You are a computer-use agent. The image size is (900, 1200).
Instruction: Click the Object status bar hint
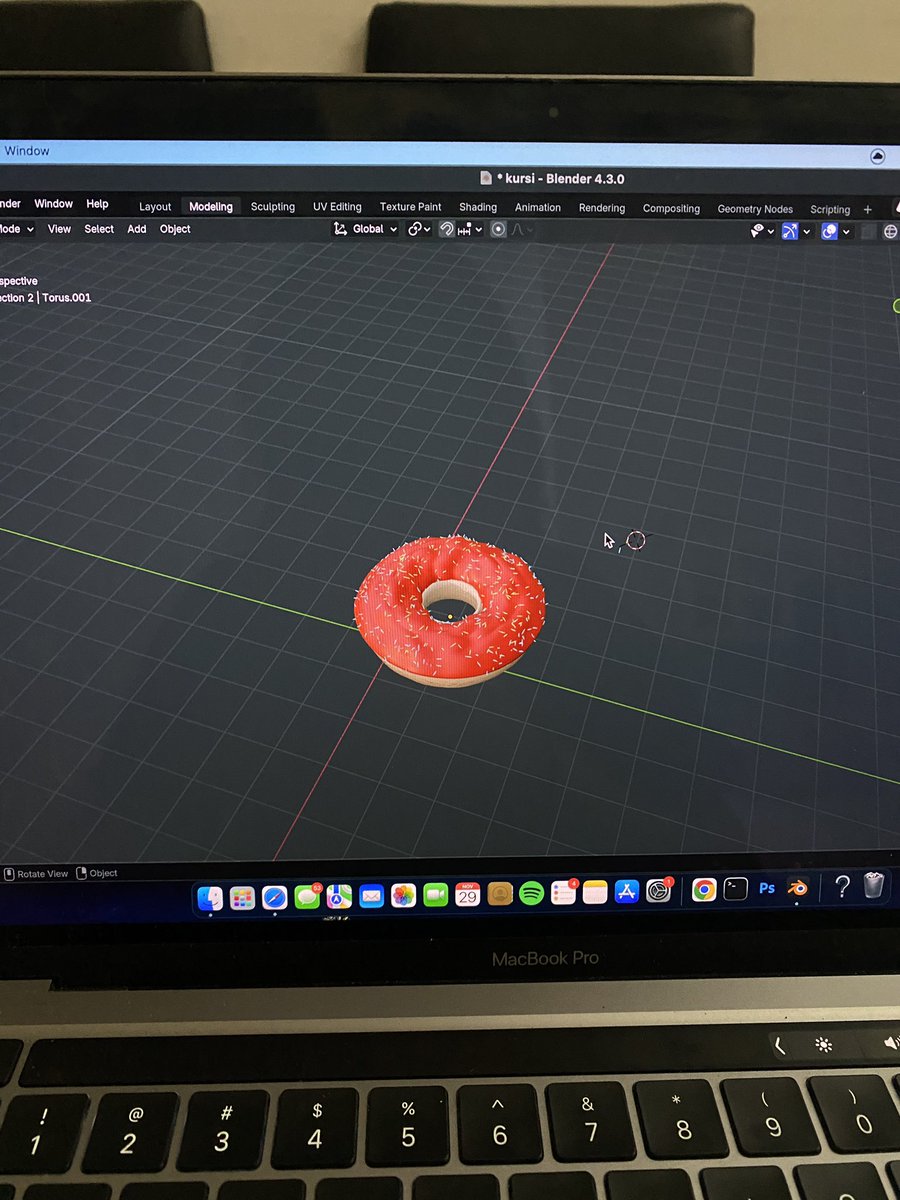tap(96, 873)
